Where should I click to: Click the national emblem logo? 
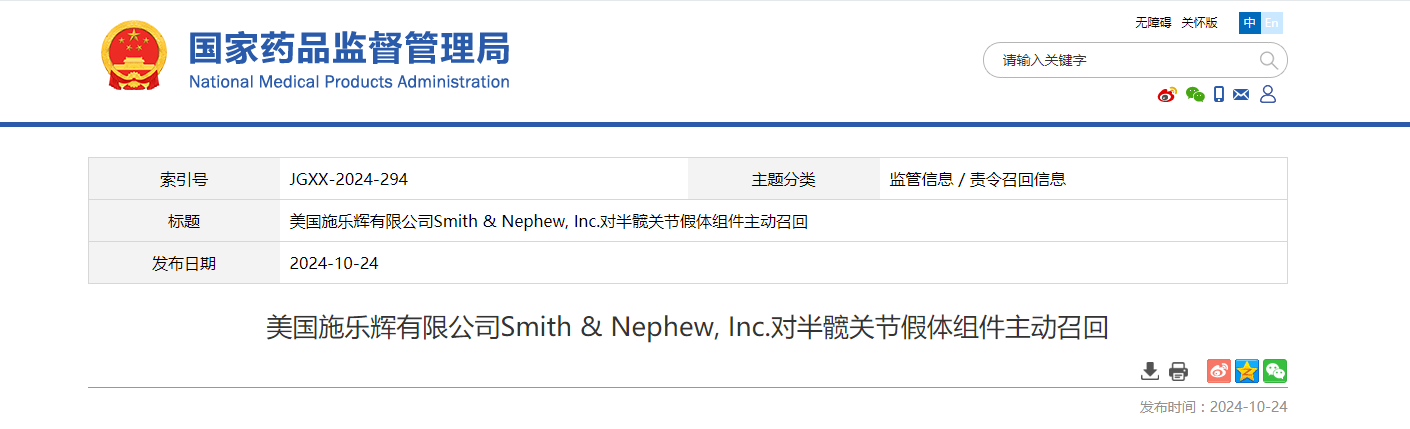click(135, 57)
